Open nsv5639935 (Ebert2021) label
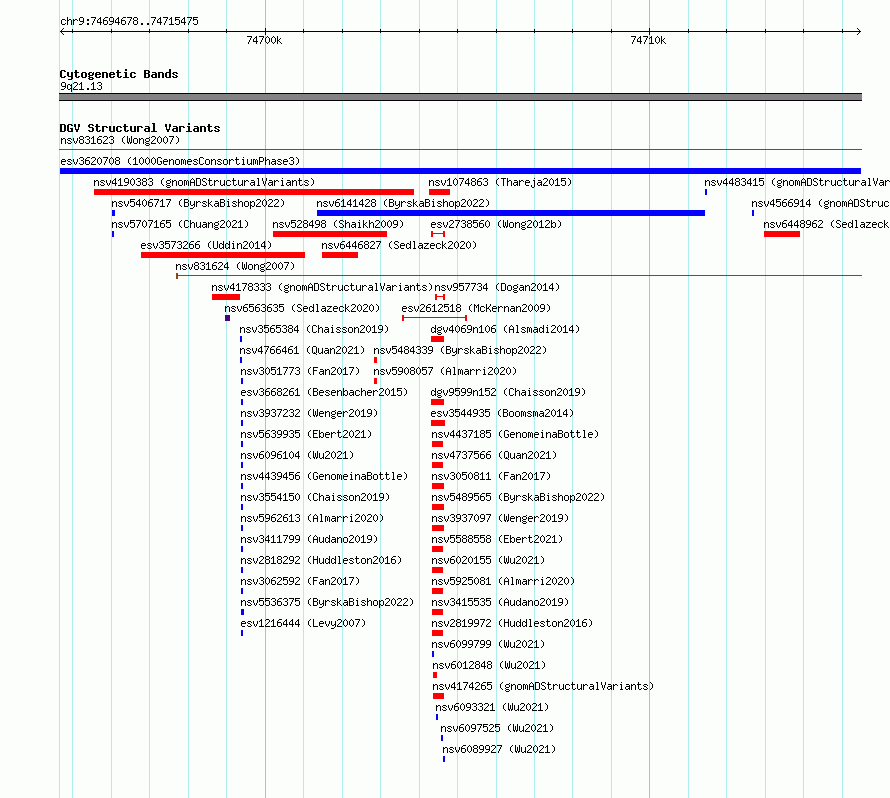Viewport: 890px width, 798px height. (306, 434)
